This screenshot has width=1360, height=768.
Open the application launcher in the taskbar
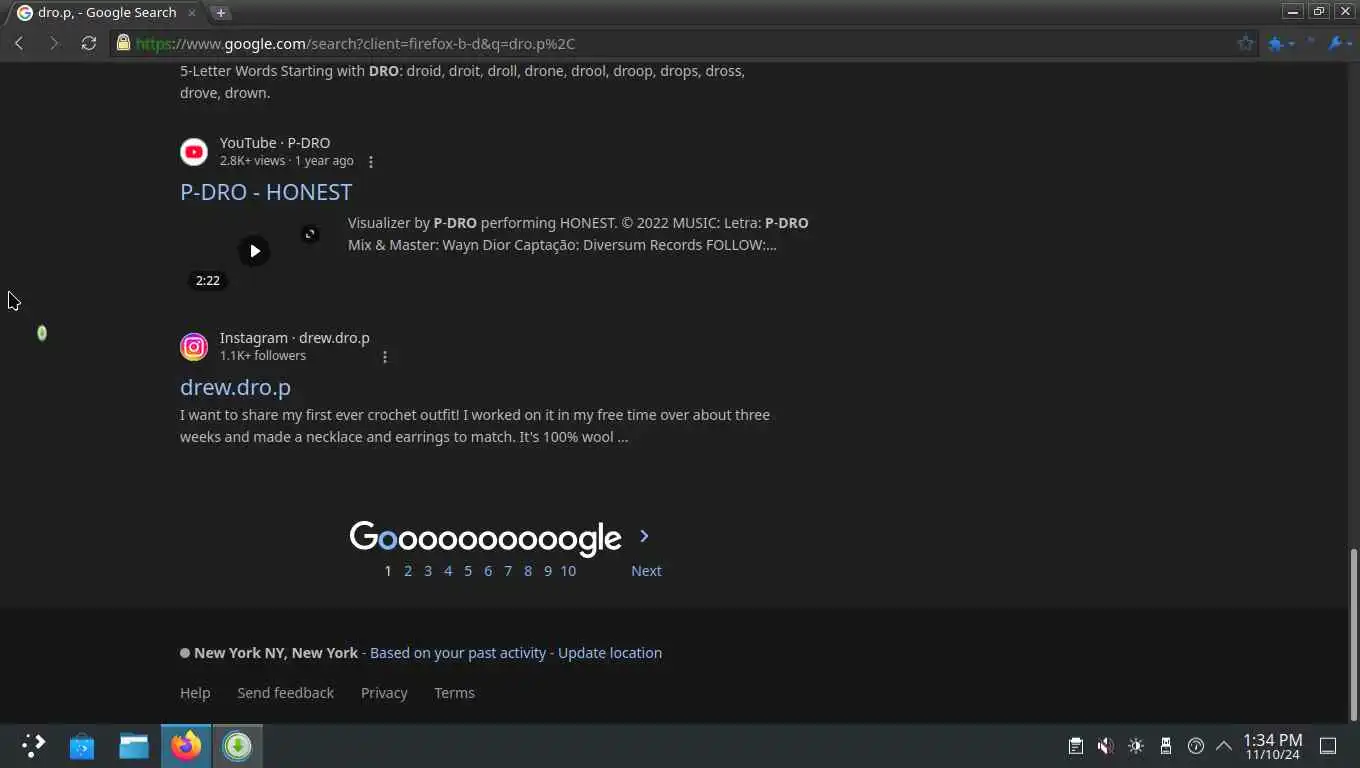point(34,746)
